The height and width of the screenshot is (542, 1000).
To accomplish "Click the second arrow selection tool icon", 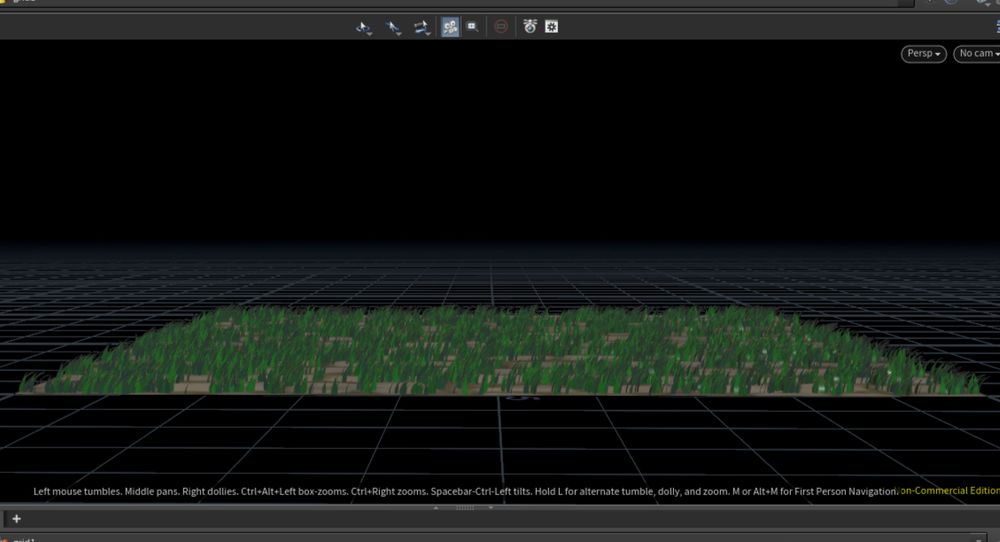I will click(x=393, y=27).
